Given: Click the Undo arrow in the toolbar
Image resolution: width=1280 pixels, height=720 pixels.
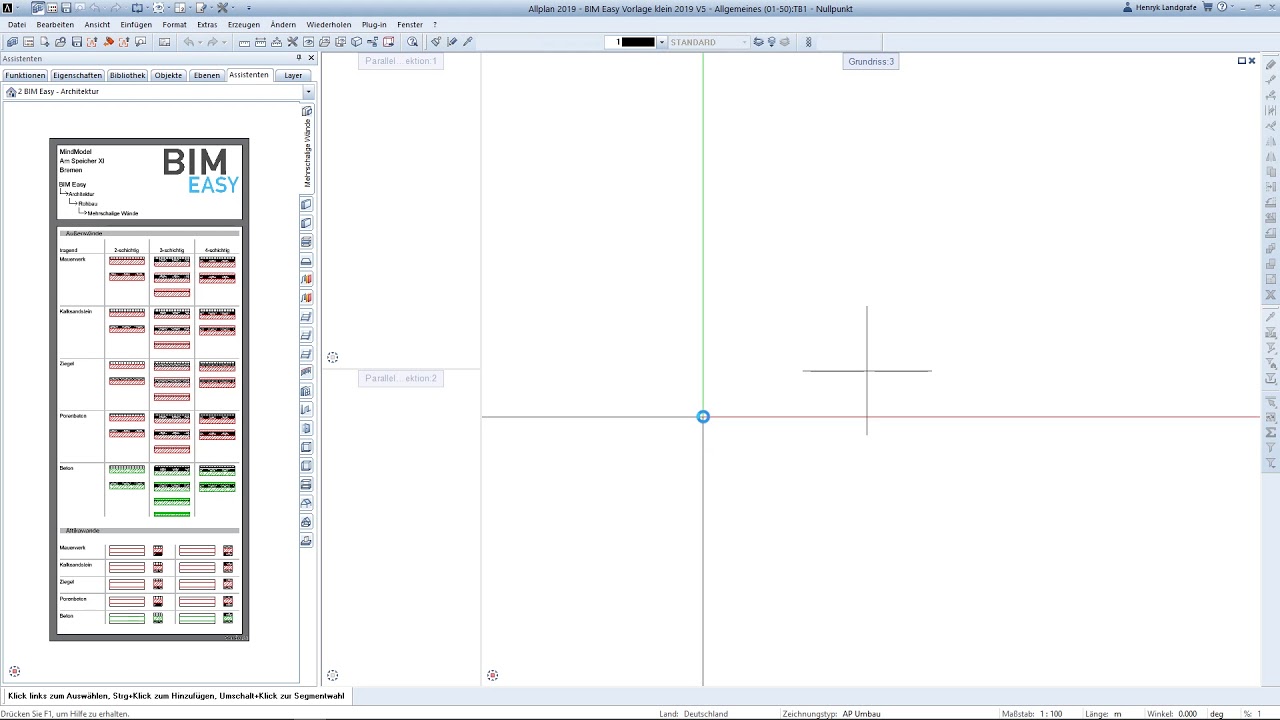Looking at the screenshot, I should coord(188,42).
